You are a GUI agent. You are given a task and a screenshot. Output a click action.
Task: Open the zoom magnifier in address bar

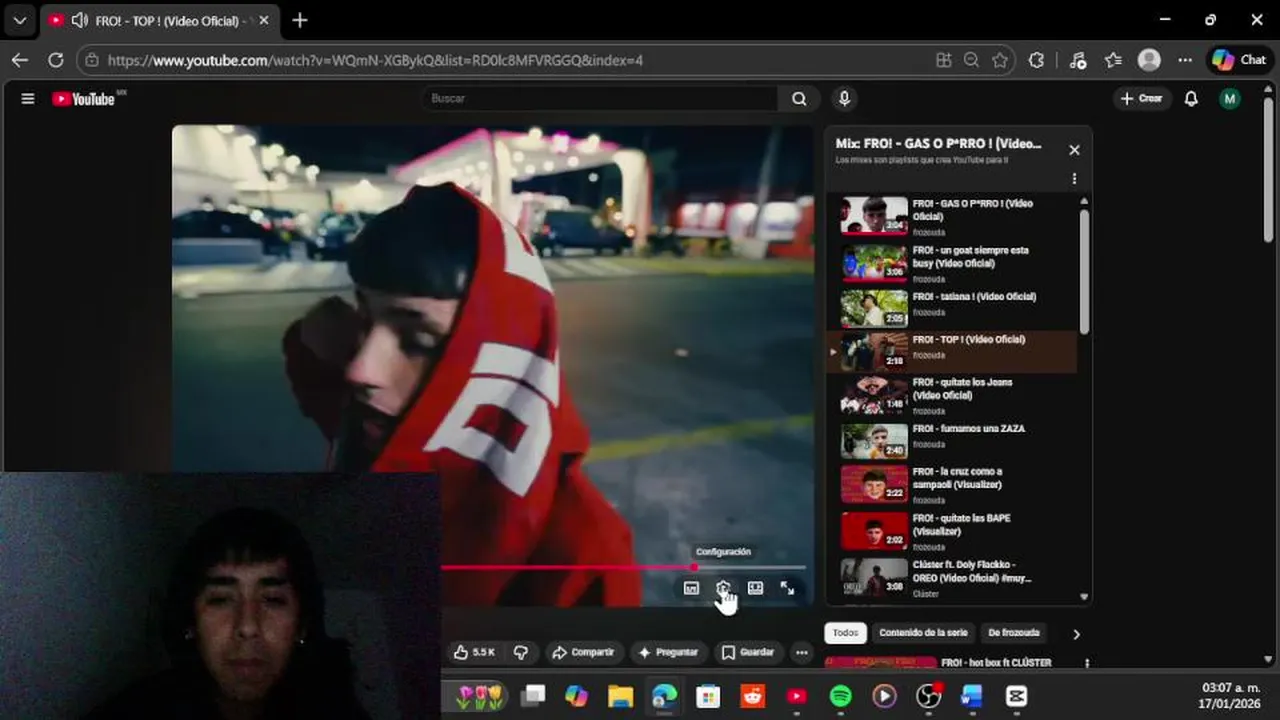pyautogui.click(x=971, y=60)
